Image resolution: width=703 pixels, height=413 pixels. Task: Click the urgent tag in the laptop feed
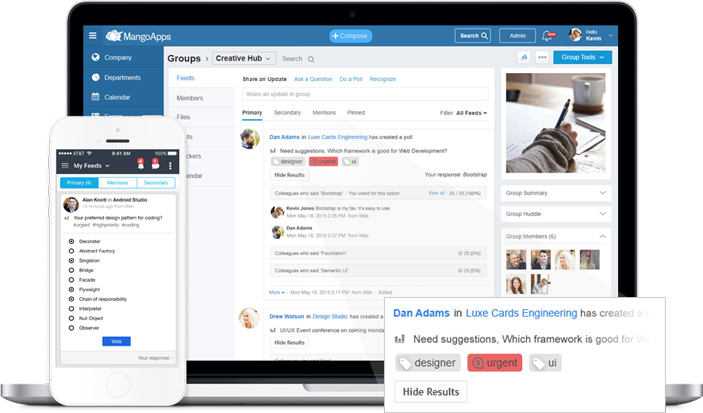tap(323, 161)
